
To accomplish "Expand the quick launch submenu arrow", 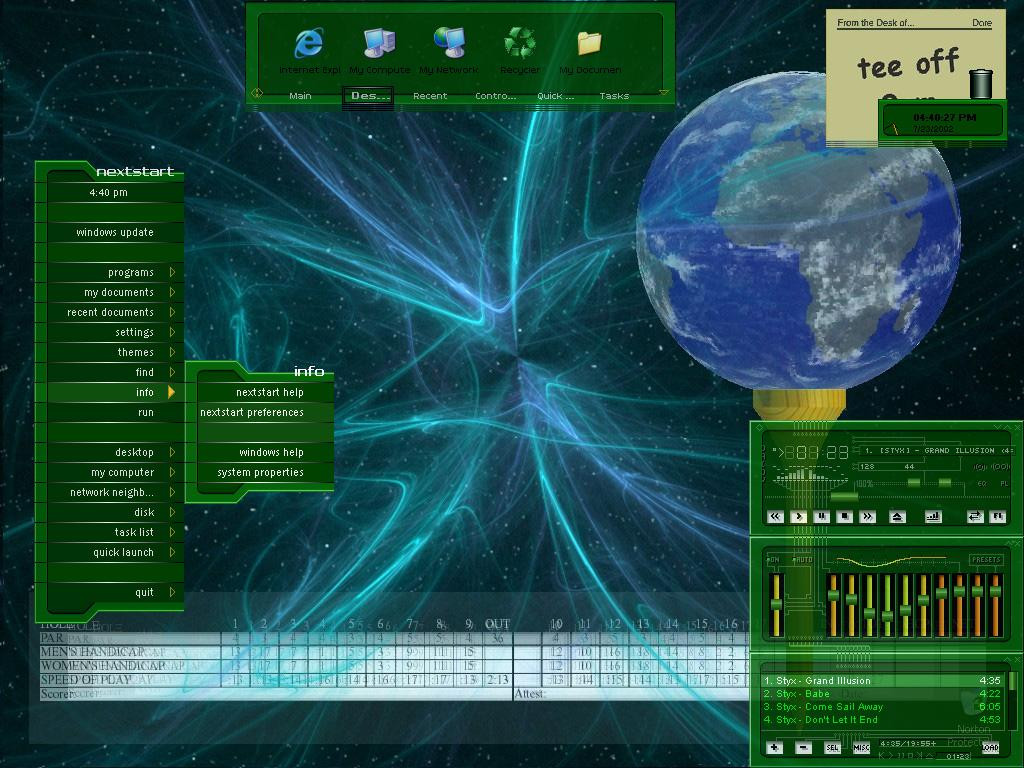I will click(x=172, y=552).
